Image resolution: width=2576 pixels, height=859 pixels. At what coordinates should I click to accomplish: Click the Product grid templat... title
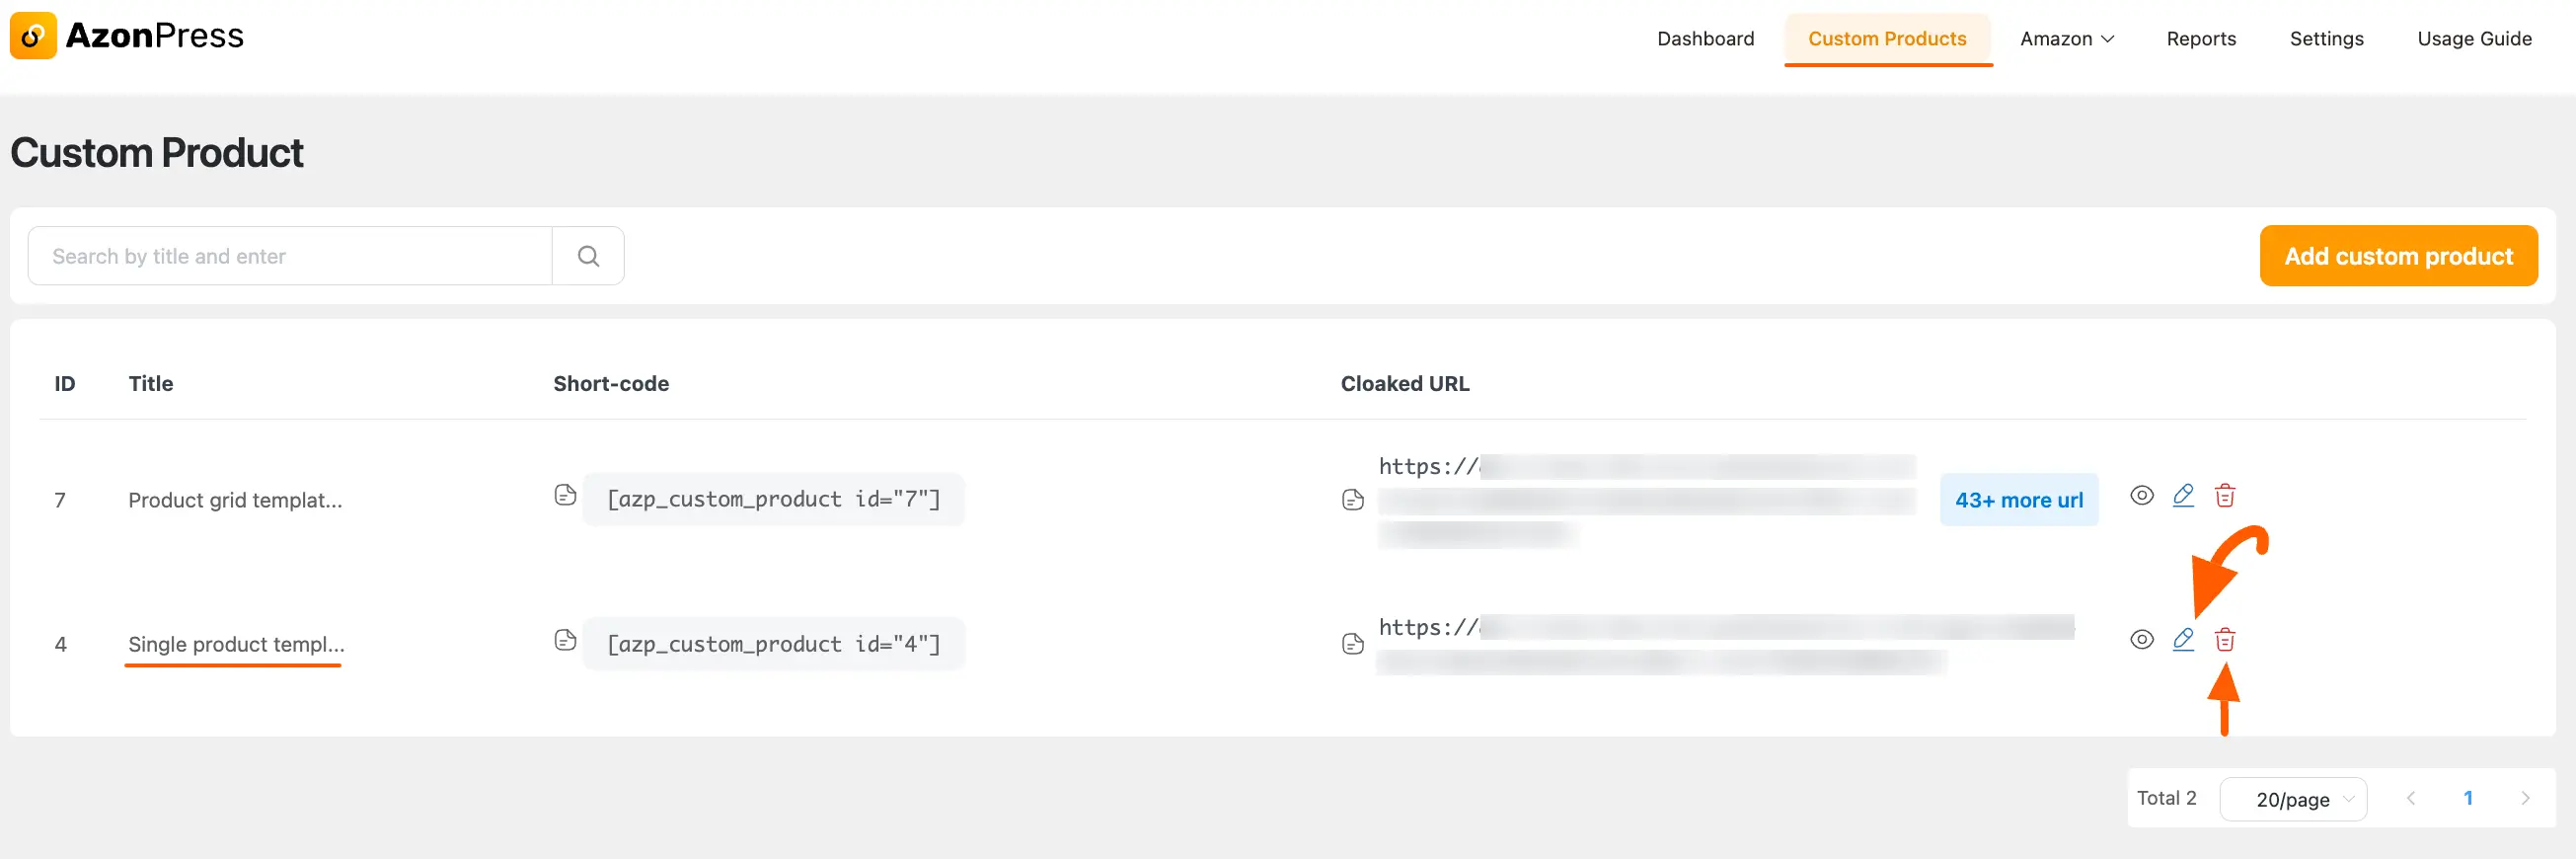point(235,500)
